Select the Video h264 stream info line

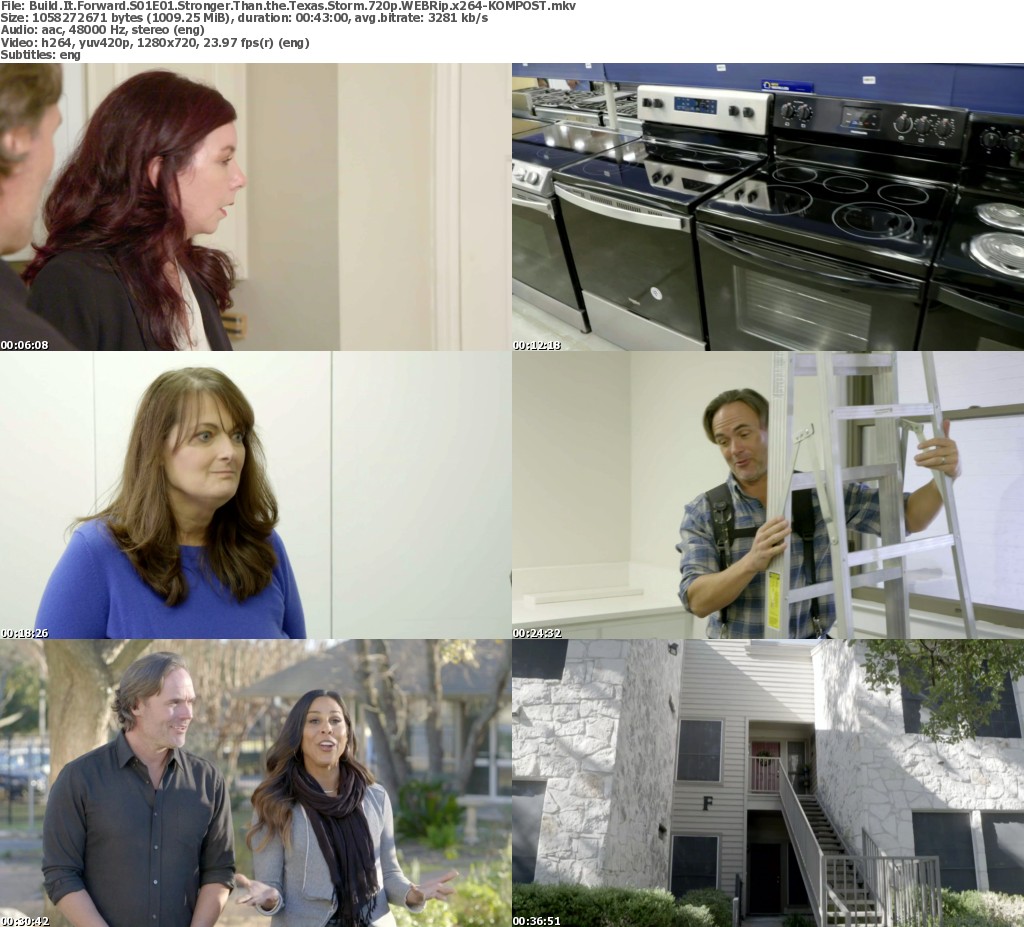pyautogui.click(x=154, y=43)
